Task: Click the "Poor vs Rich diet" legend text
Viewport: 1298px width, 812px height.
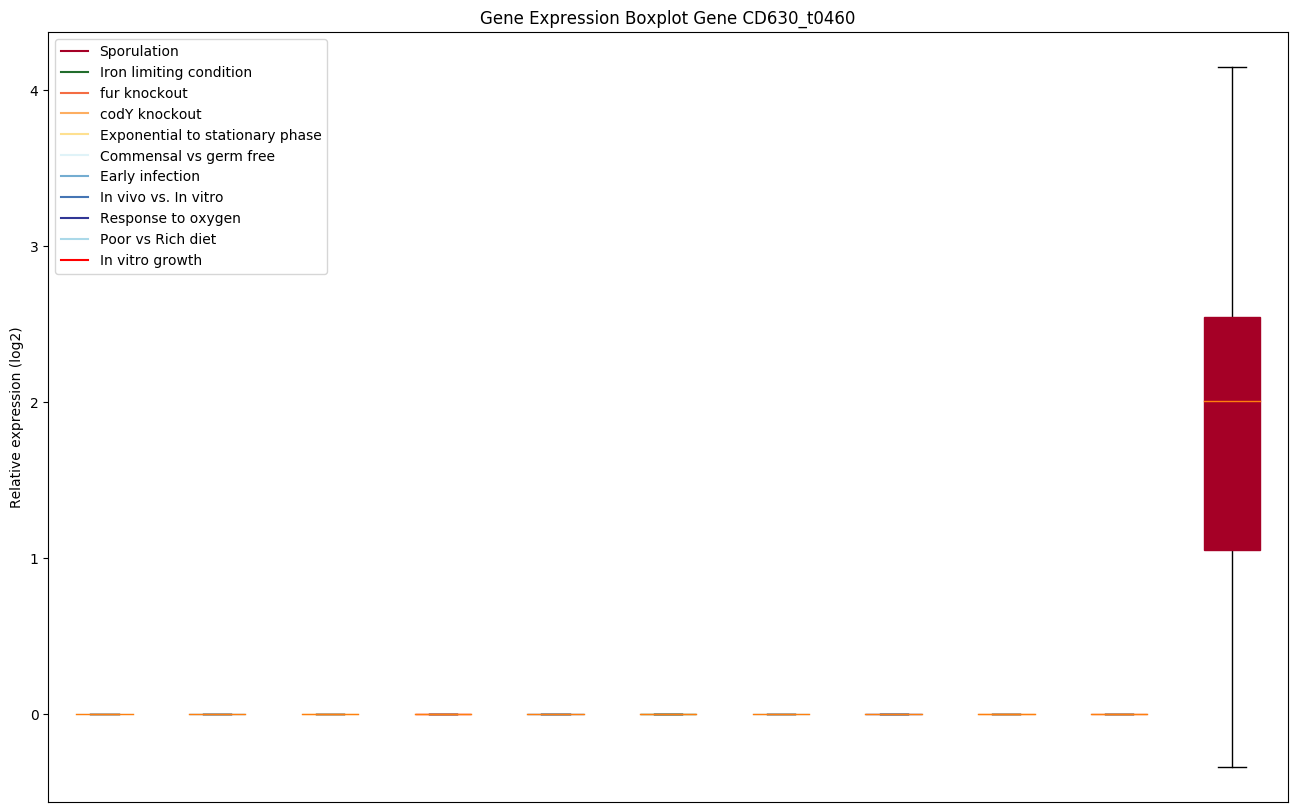Action: 157,239
